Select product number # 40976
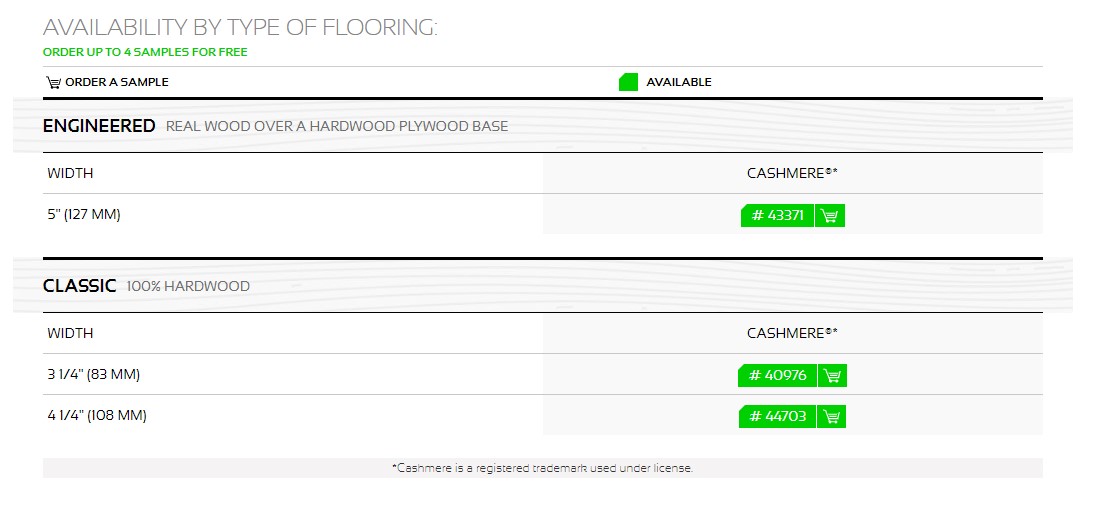The height and width of the screenshot is (513, 1096). (x=777, y=376)
